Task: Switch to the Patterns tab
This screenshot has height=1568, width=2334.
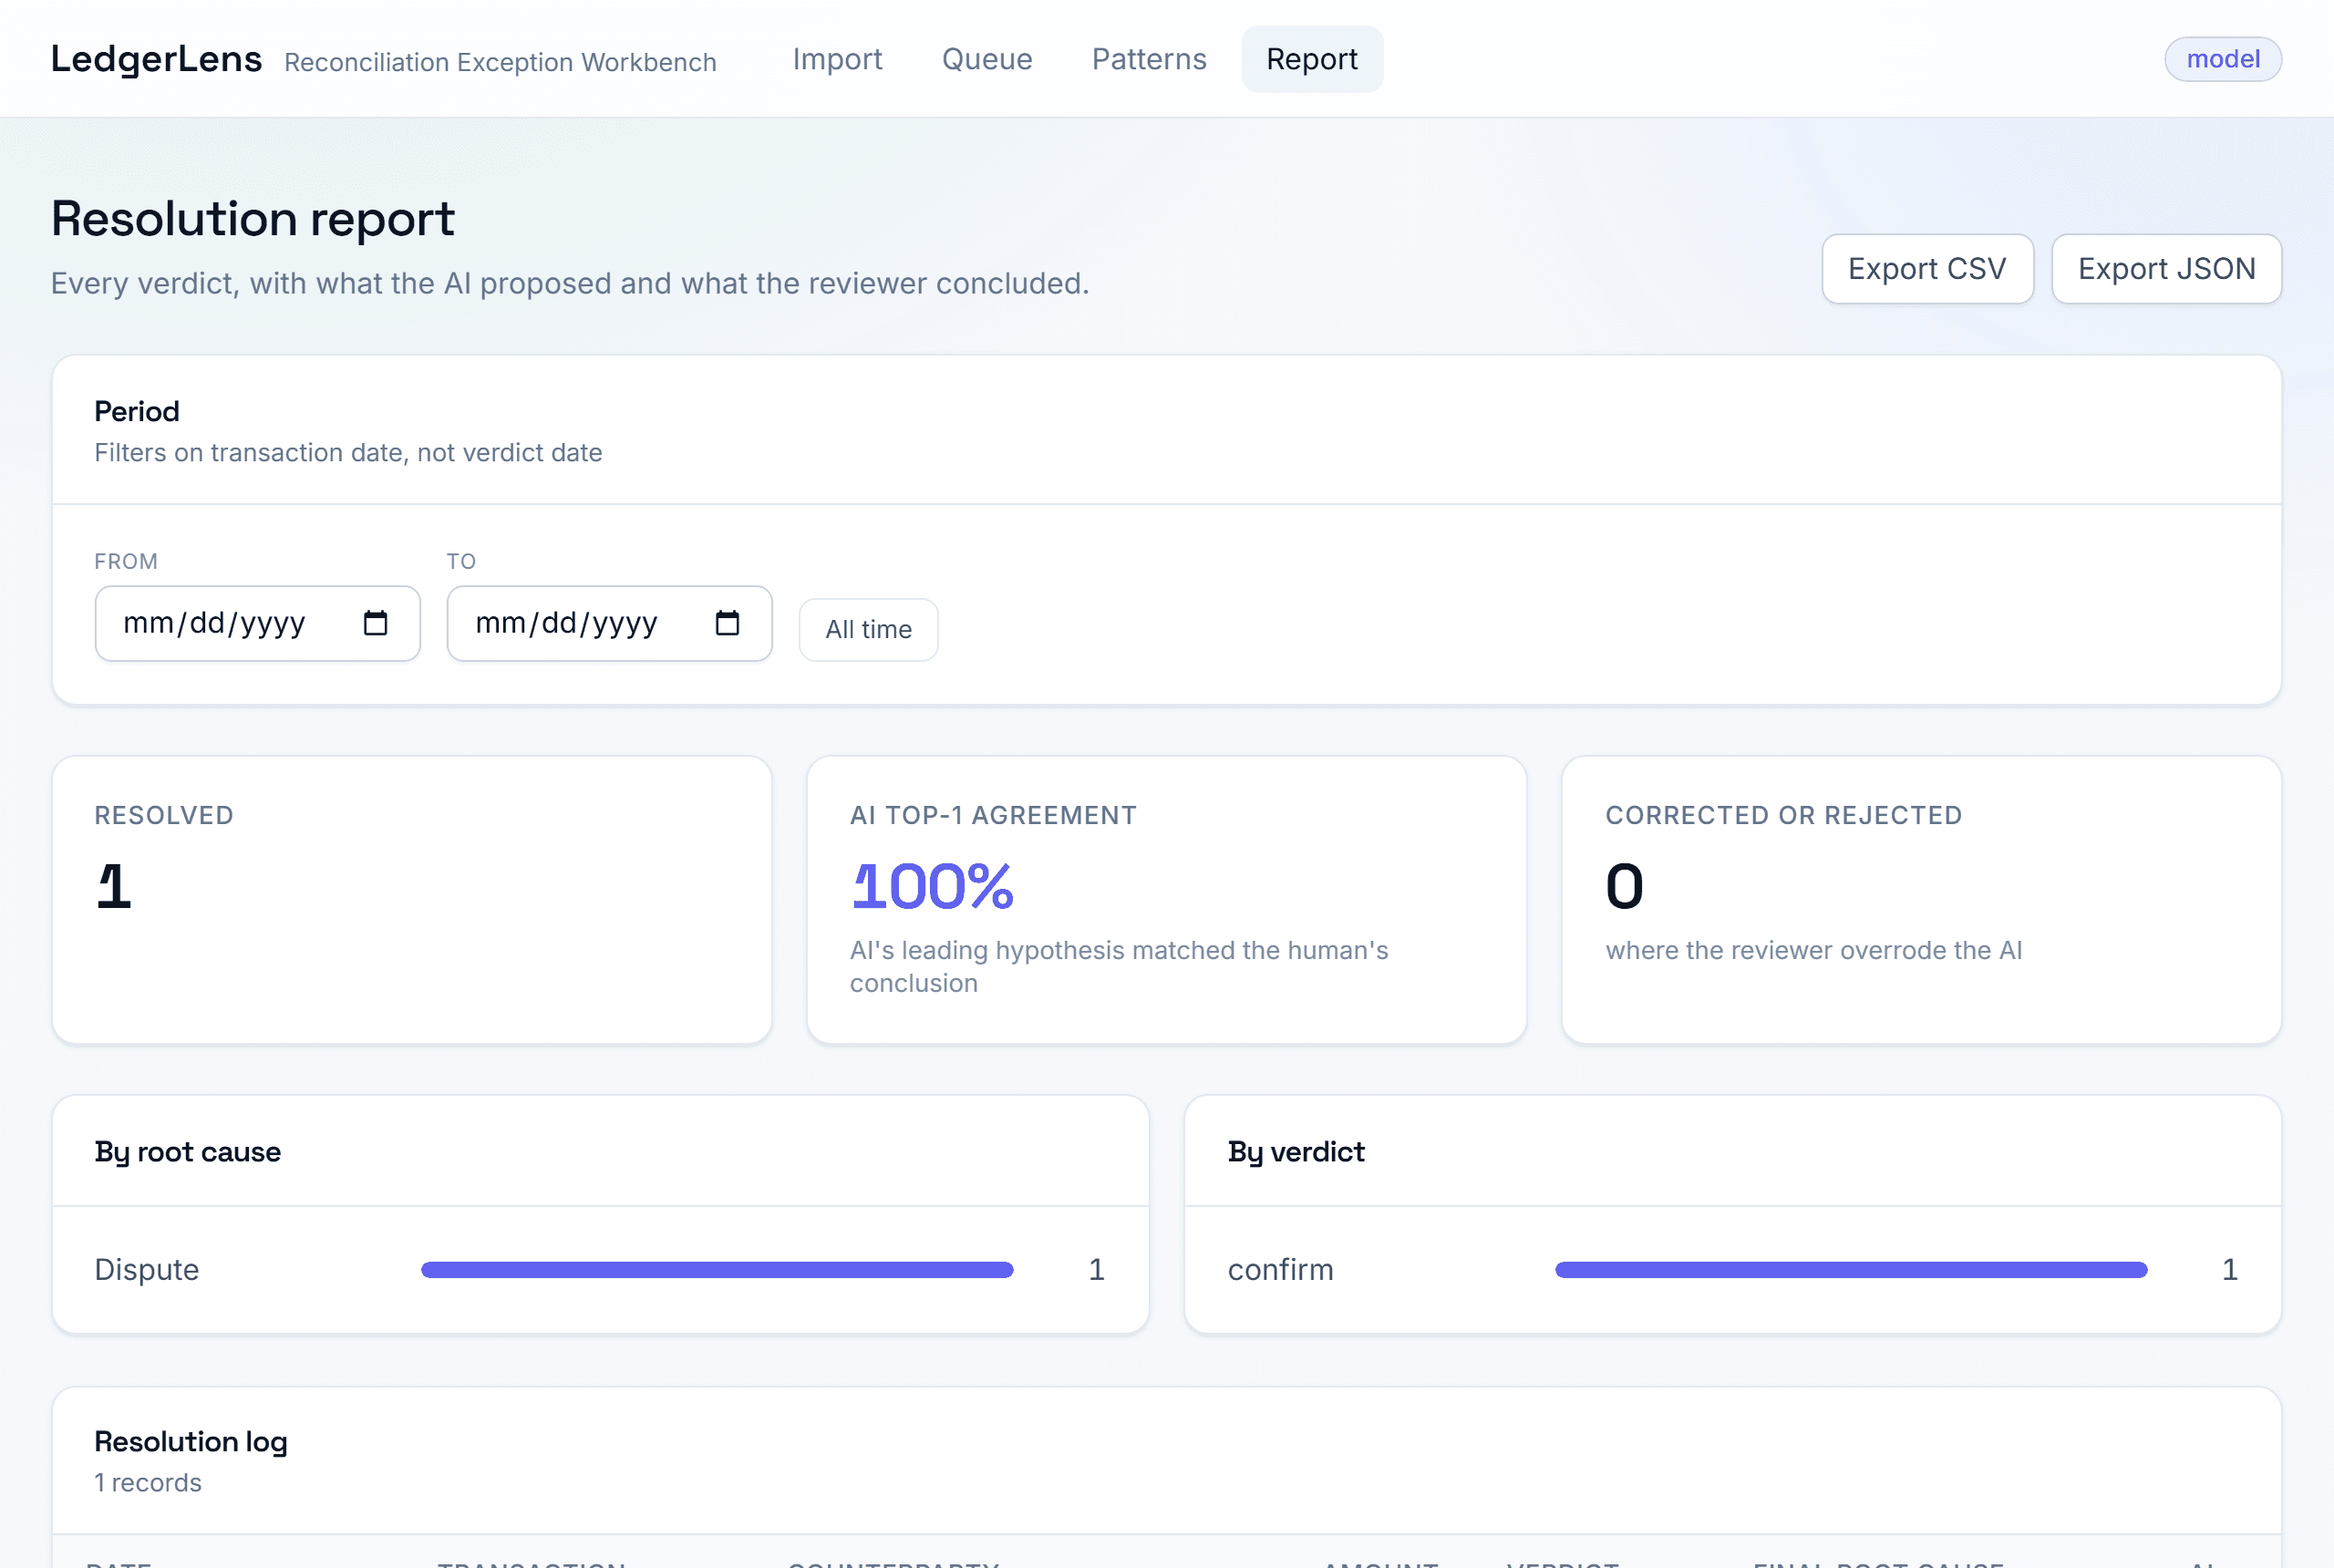Action: [x=1149, y=59]
